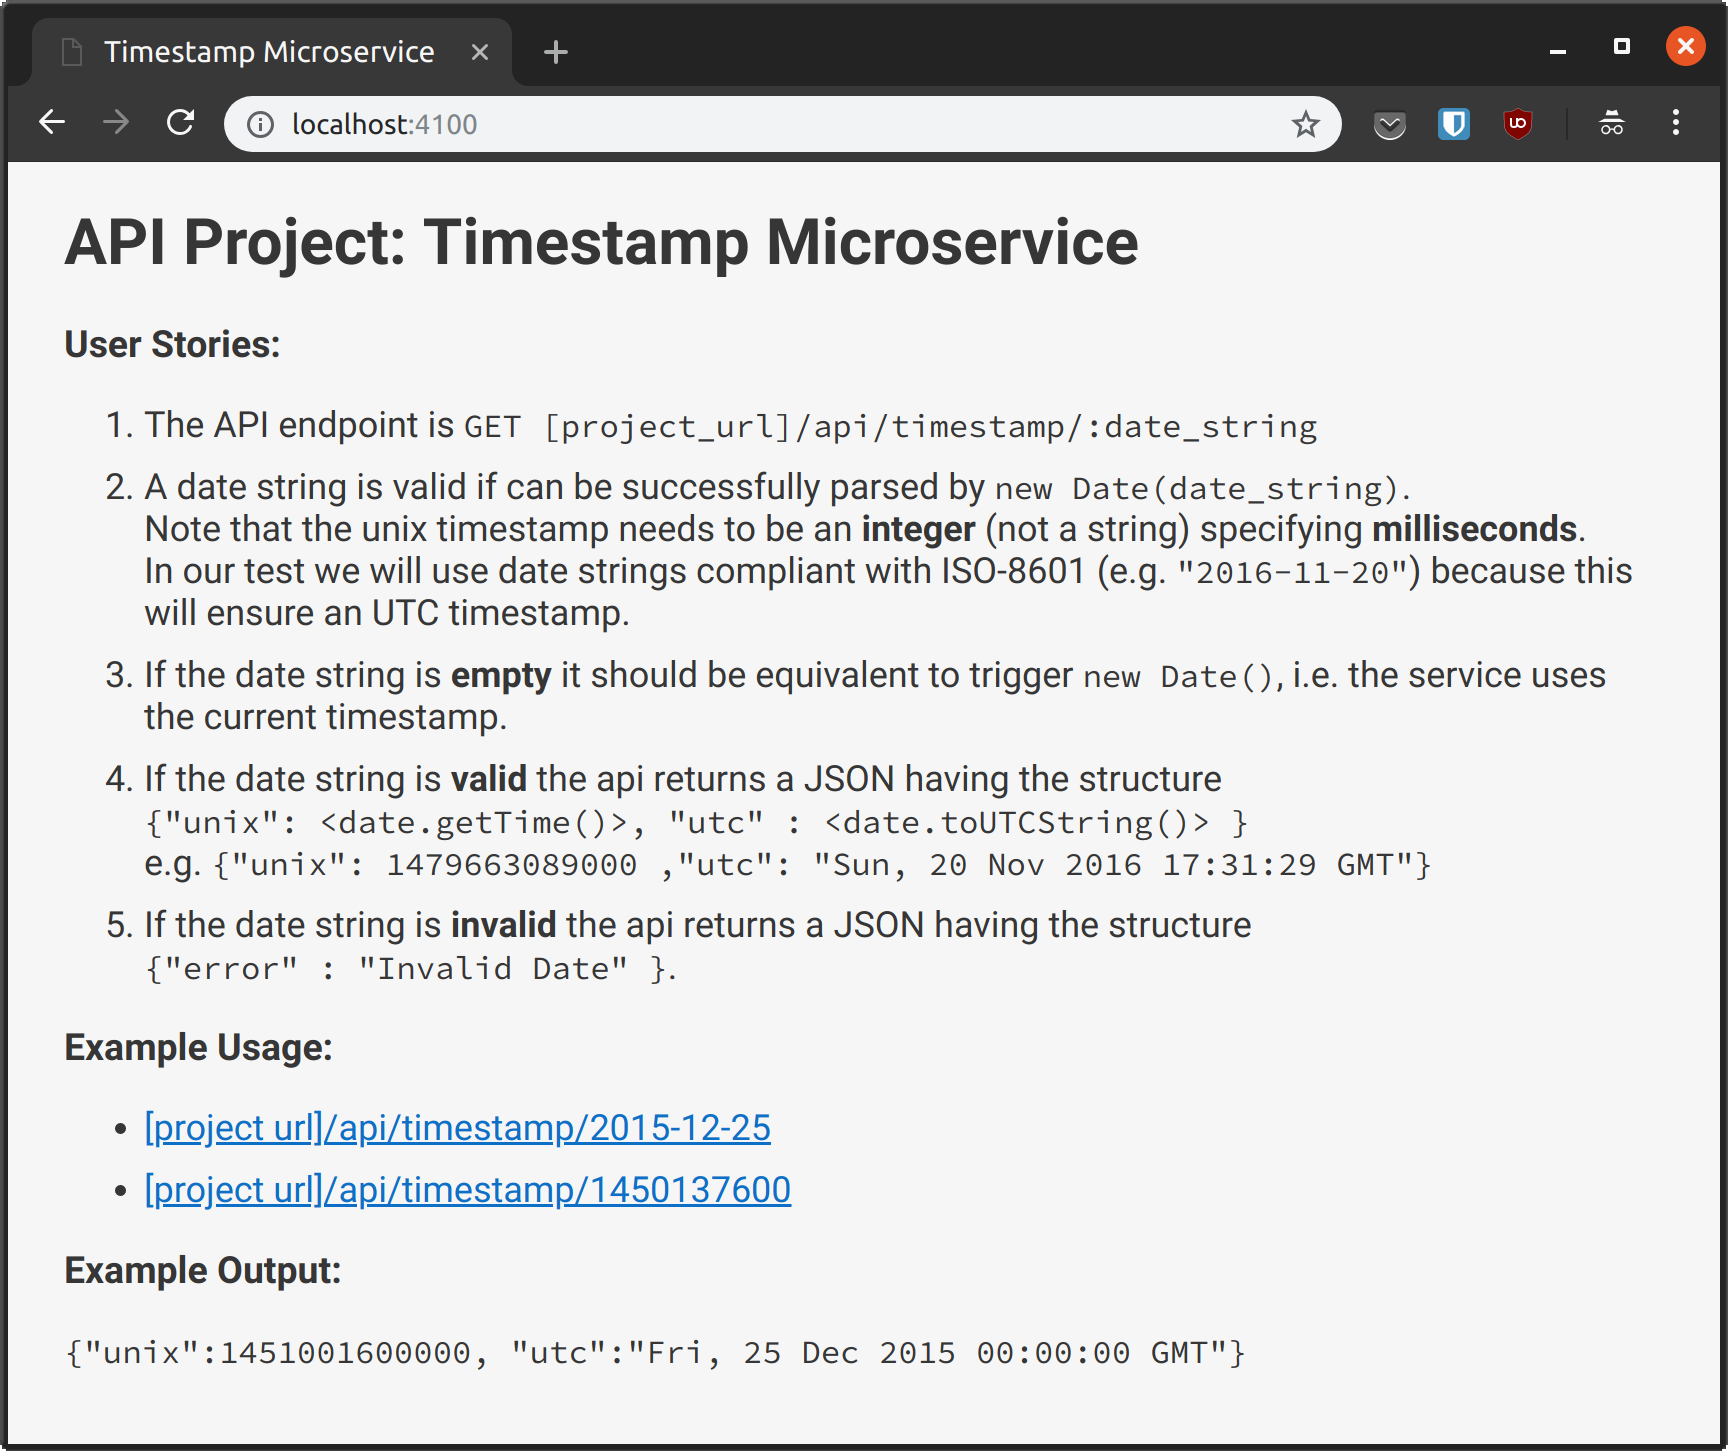The width and height of the screenshot is (1728, 1451).
Task: Click the browser back arrow
Action: 52,123
